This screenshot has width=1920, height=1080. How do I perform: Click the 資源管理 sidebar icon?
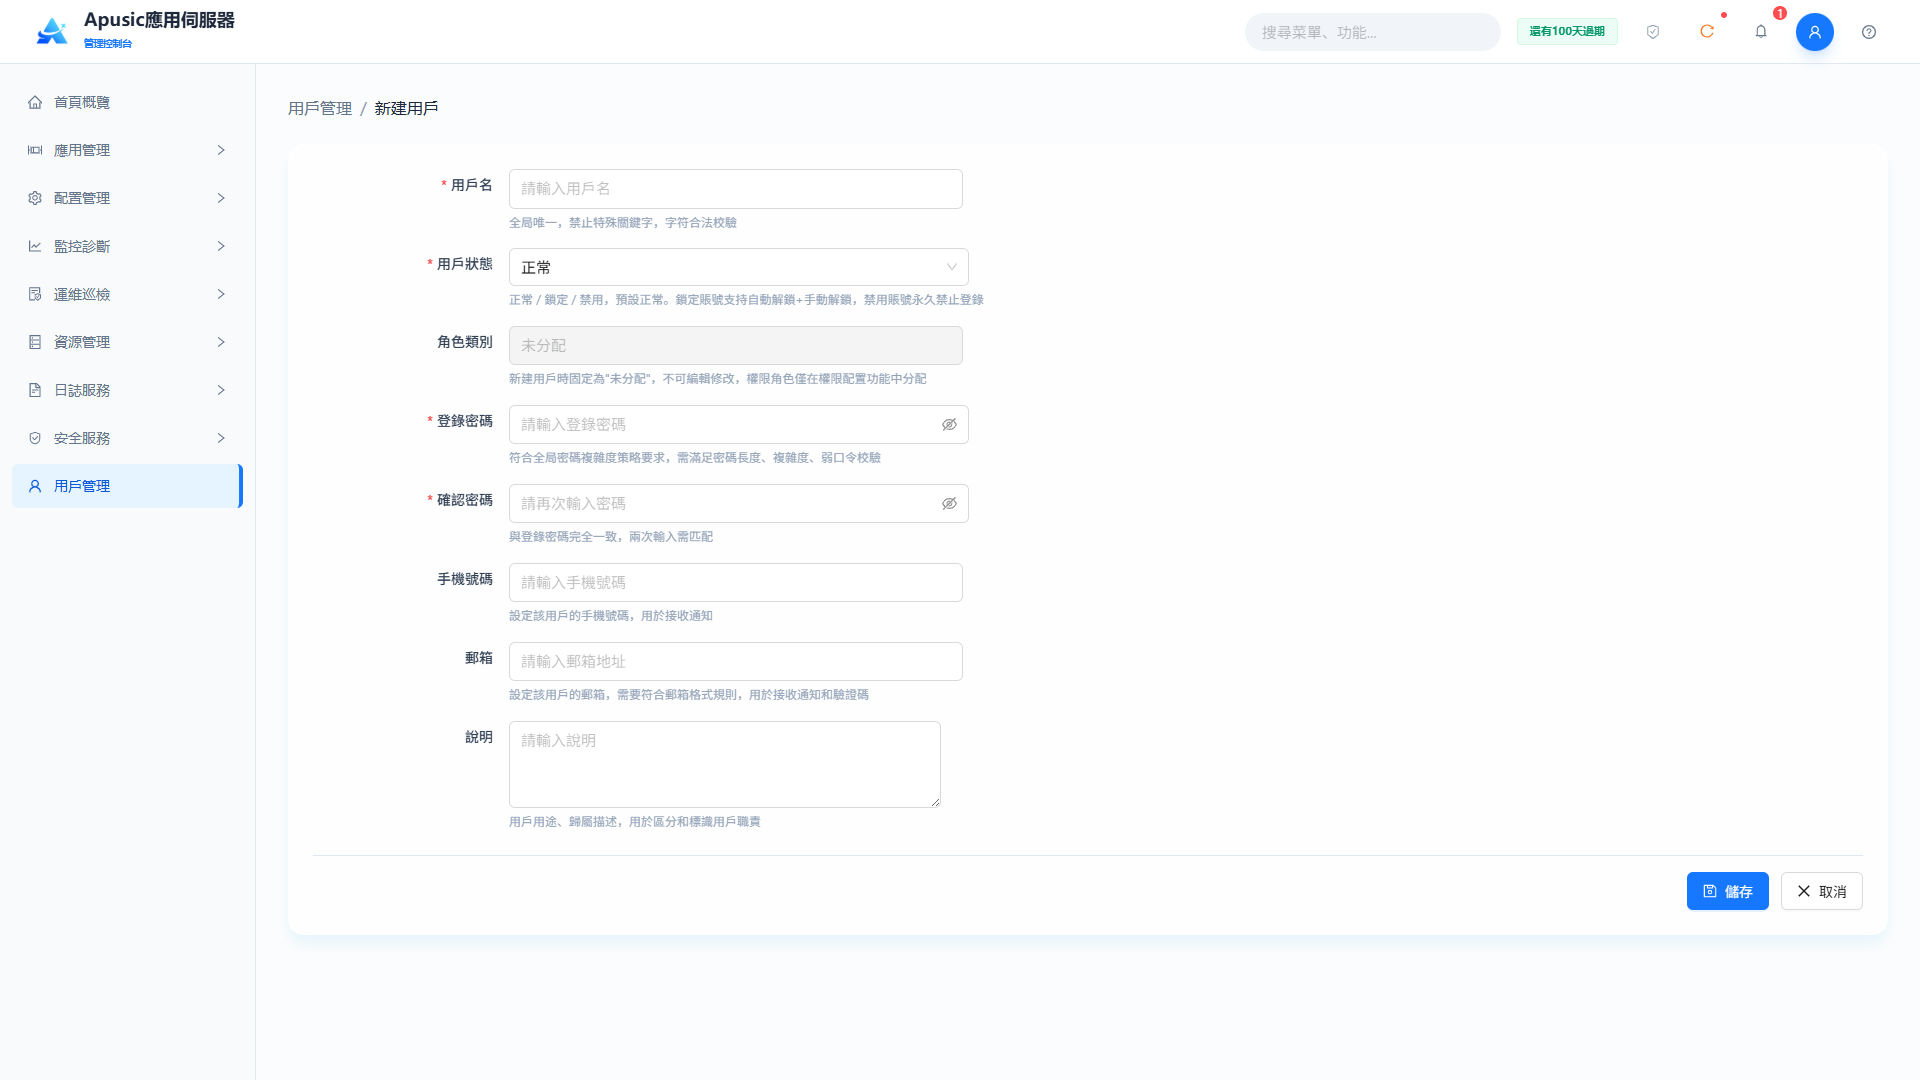[35, 342]
